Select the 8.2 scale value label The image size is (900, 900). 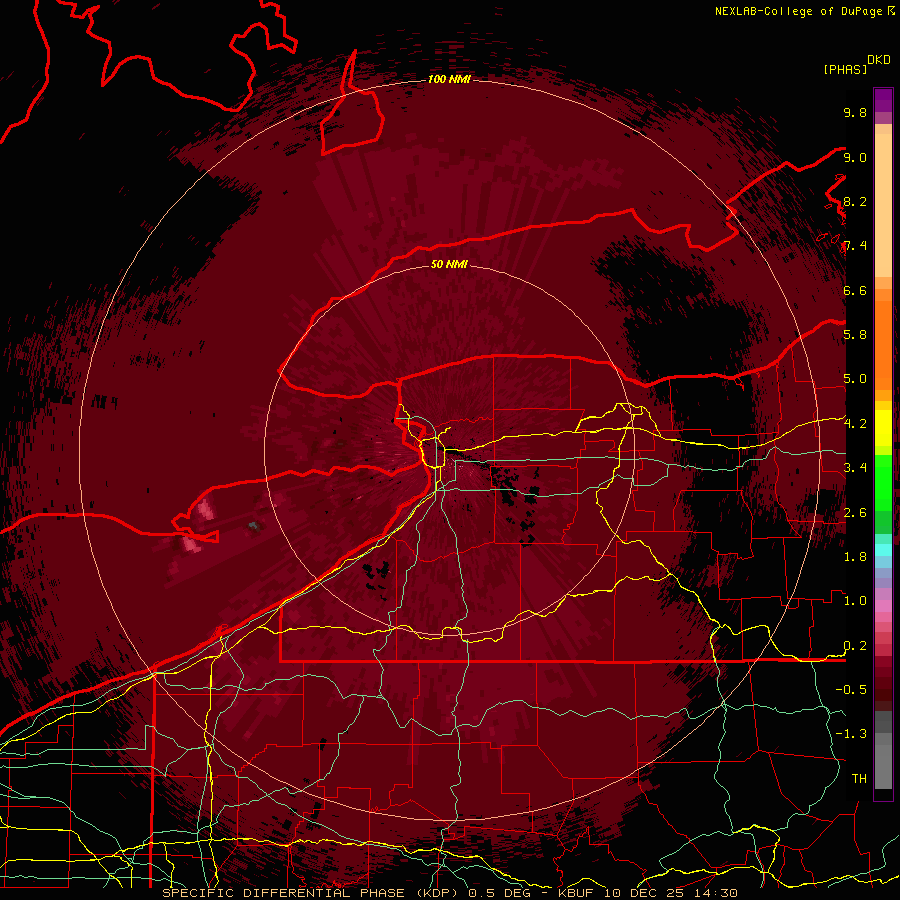pos(855,201)
